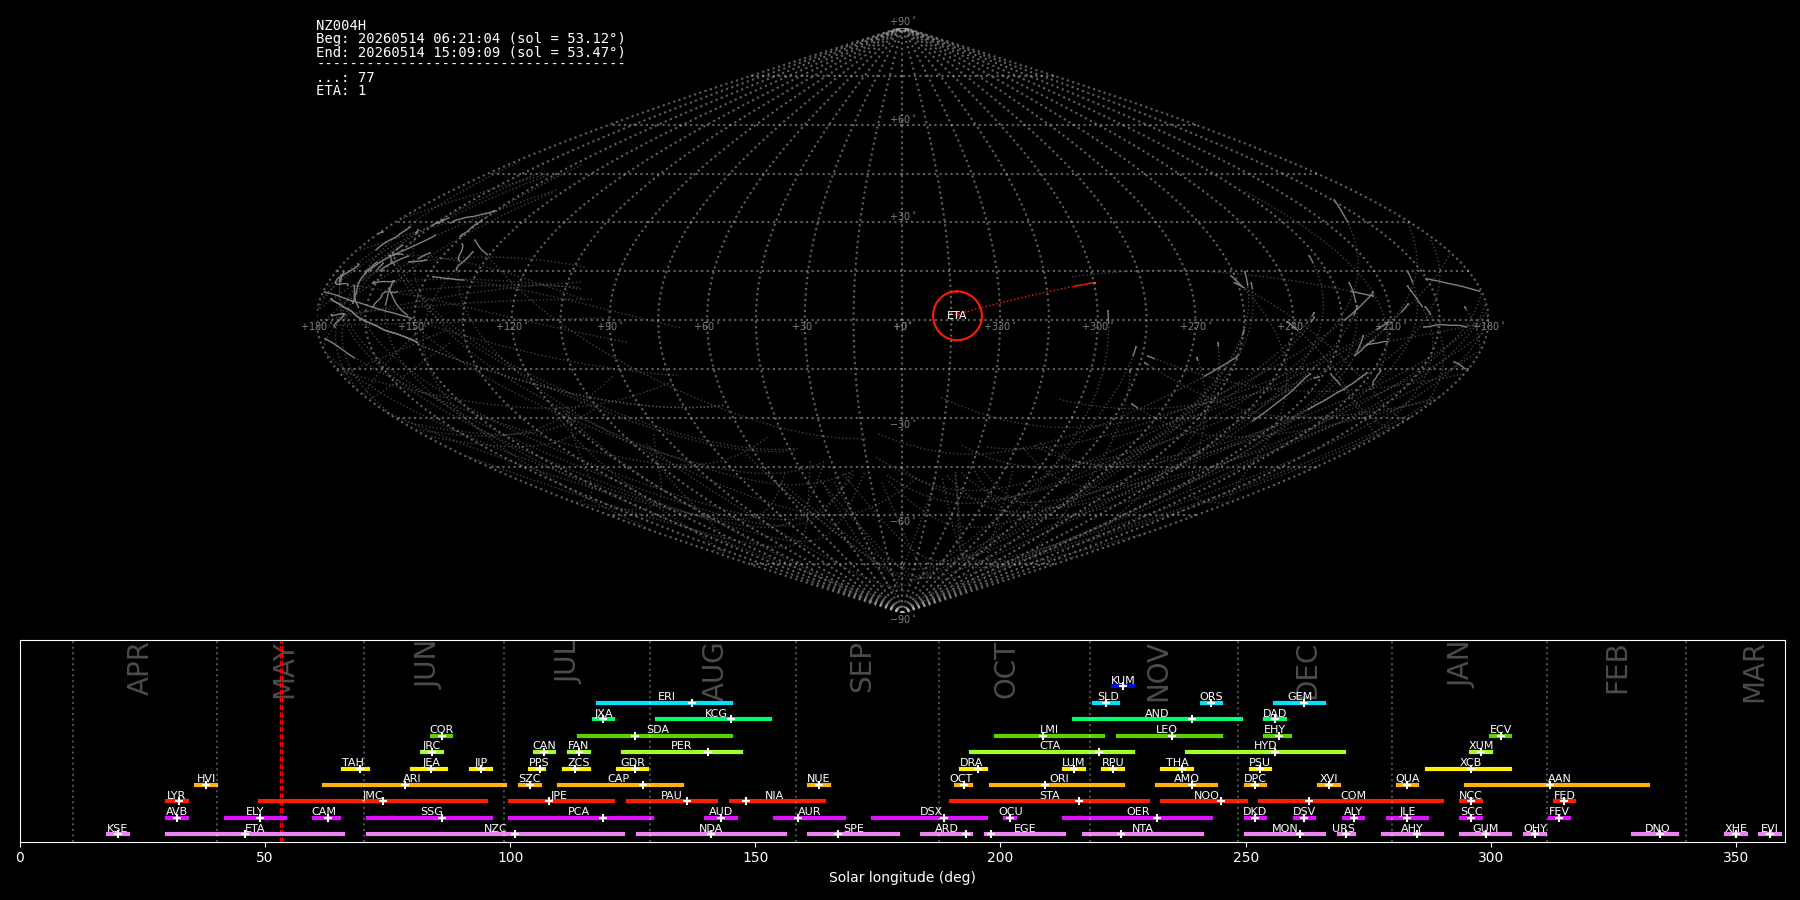Click the red STA shower bar
This screenshot has height=900, width=1800.
coord(1049,801)
